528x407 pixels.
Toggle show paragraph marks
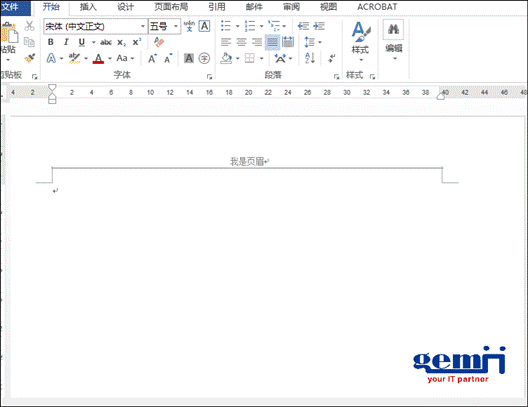(x=331, y=58)
